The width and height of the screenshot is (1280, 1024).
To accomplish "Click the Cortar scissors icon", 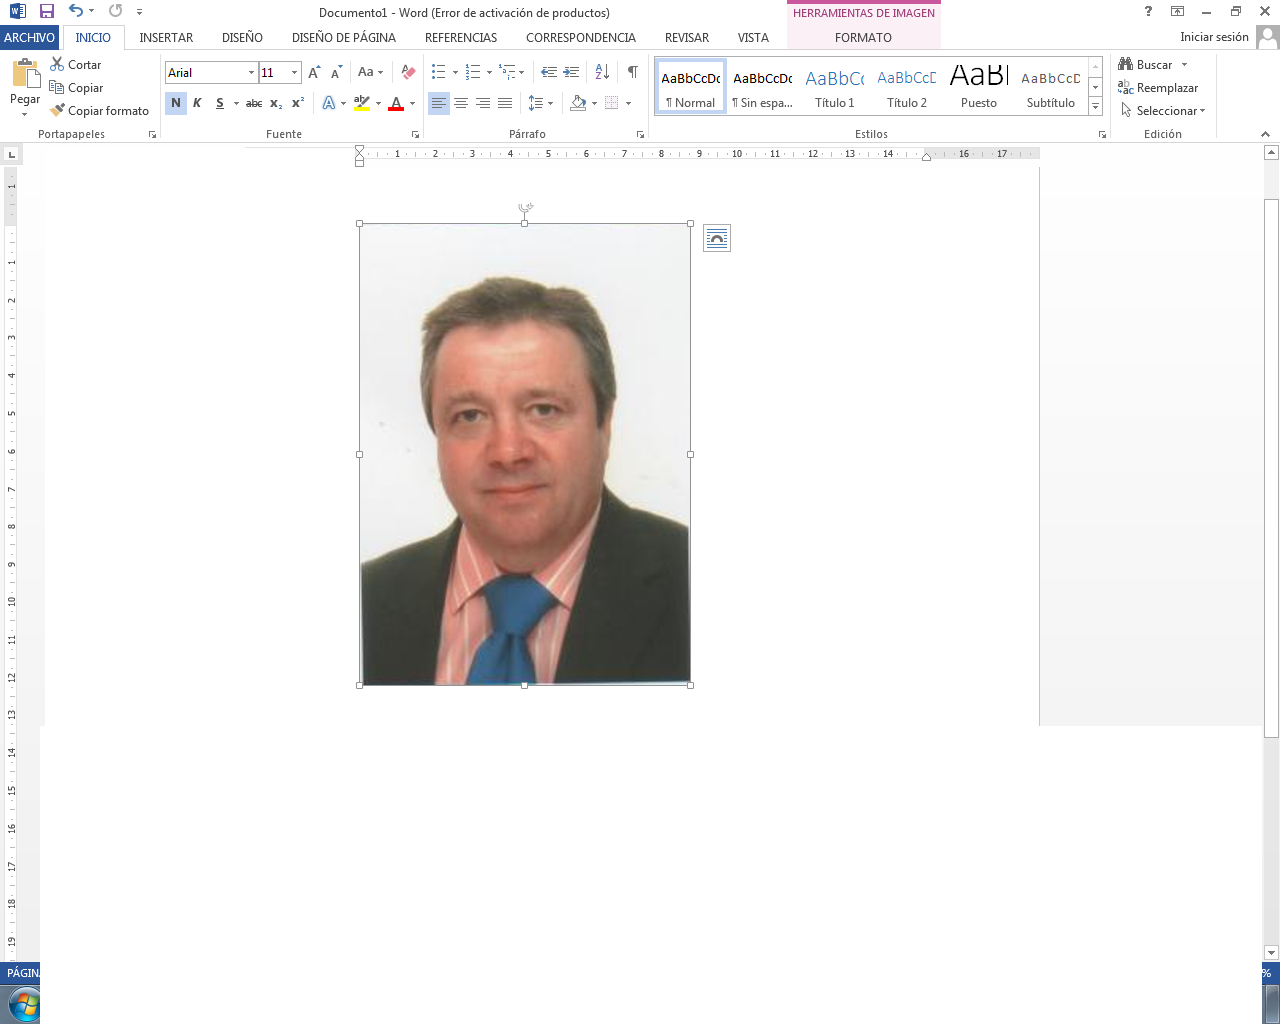I will (x=58, y=65).
